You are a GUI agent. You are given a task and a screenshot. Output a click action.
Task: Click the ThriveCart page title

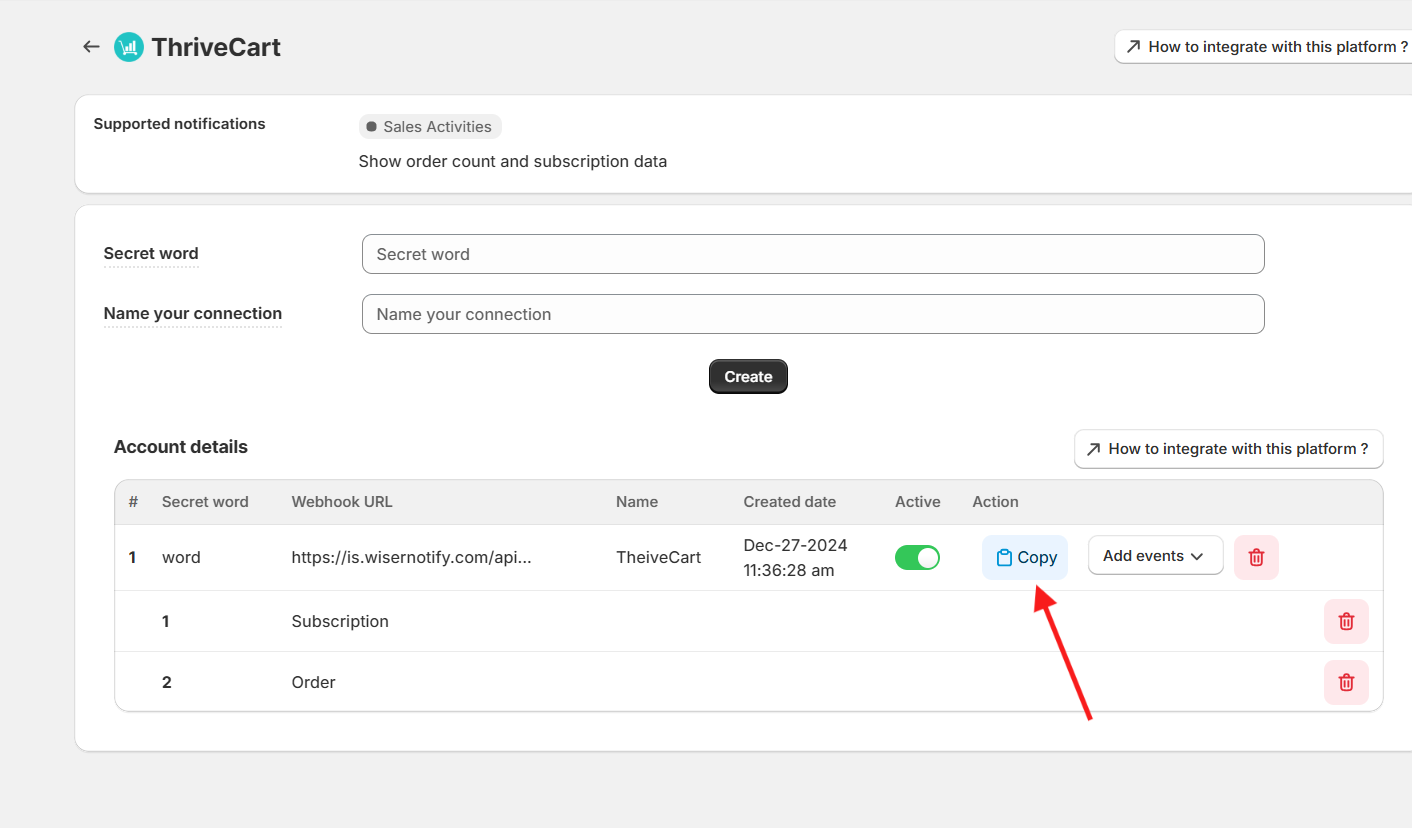click(216, 47)
